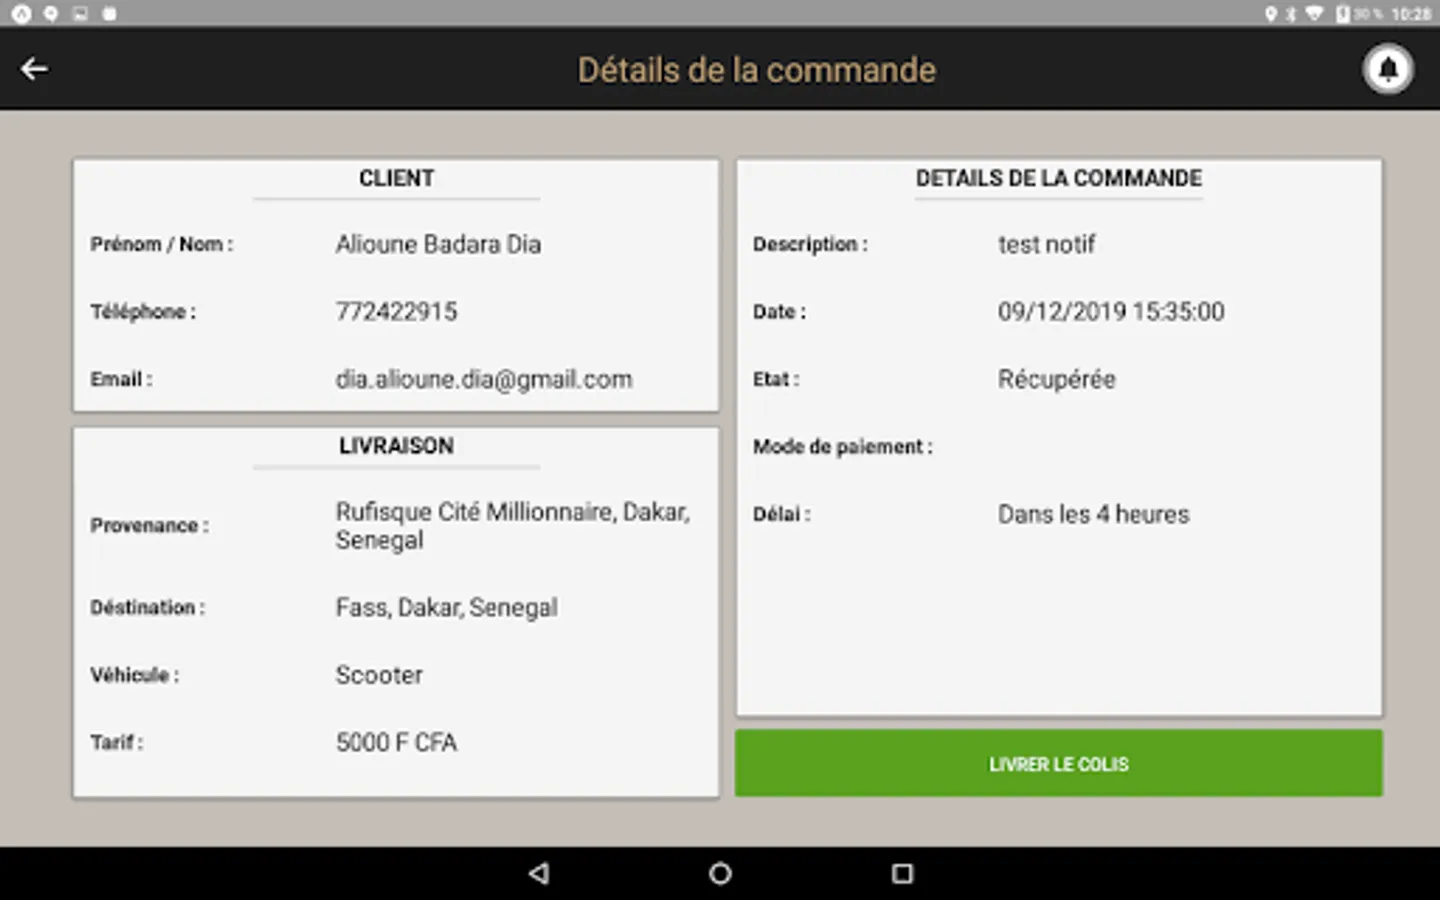Screen dimensions: 1440x900
Task: Tap the client phone number 772422915
Action: pyautogui.click(x=396, y=311)
